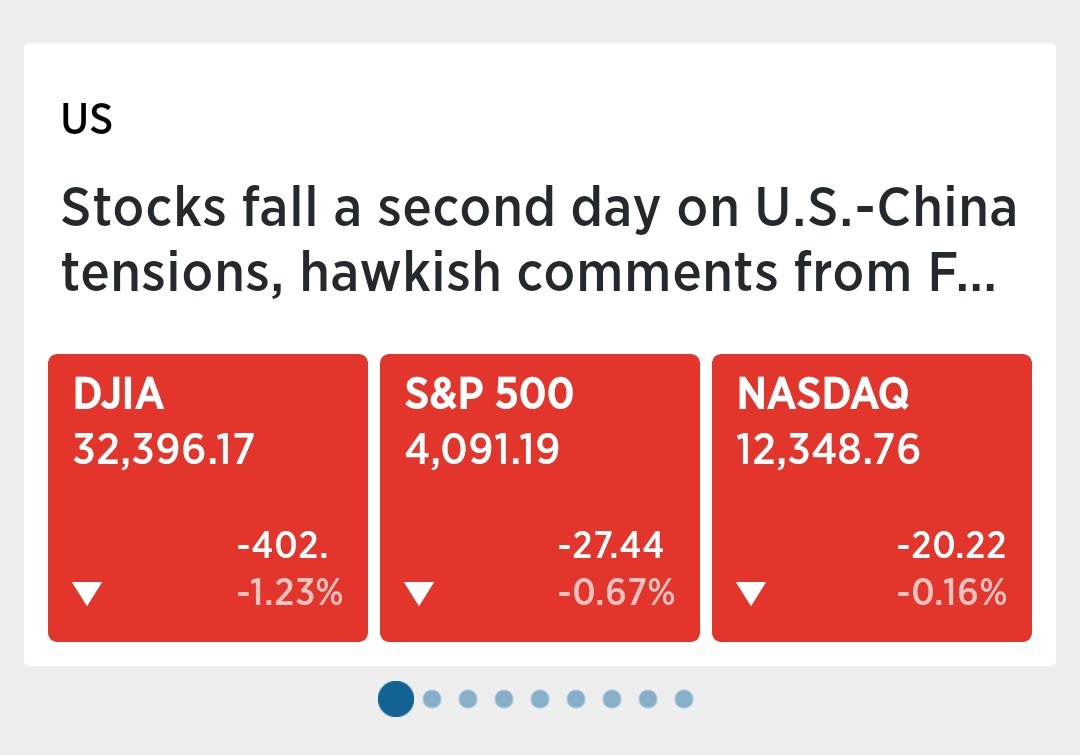
Task: Jump to the eighth carousel page dot
Action: (648, 698)
